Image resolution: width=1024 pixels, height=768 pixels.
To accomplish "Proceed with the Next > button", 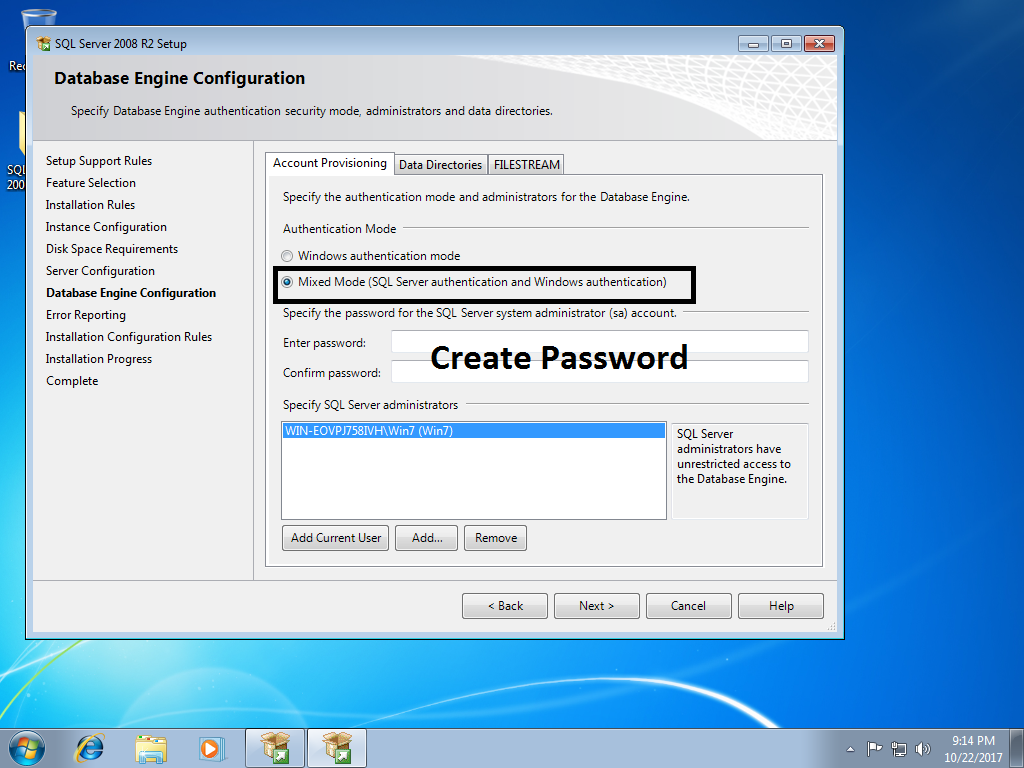I will [596, 606].
